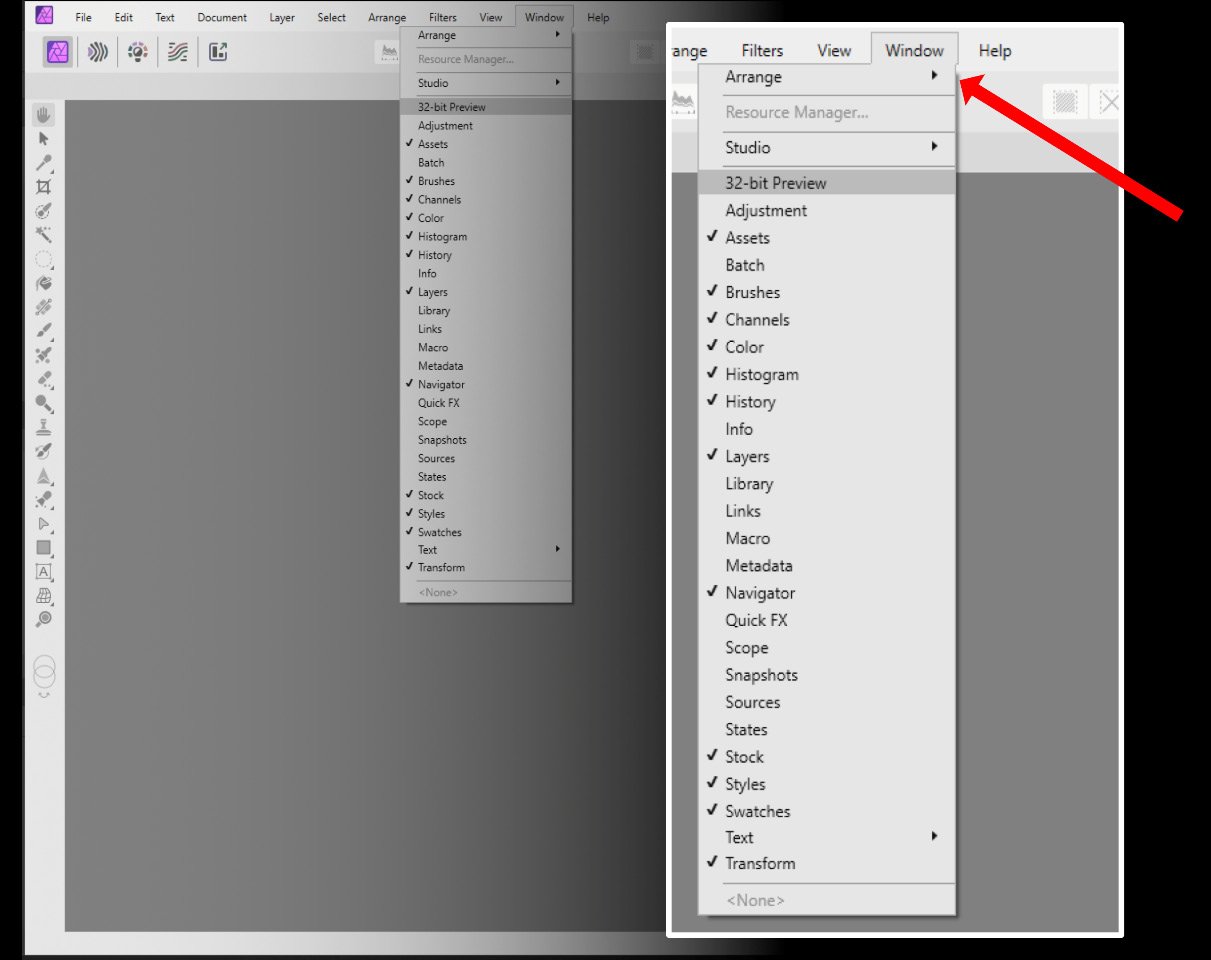Open the Select menu
This screenshot has height=960, width=1211.
pyautogui.click(x=332, y=17)
